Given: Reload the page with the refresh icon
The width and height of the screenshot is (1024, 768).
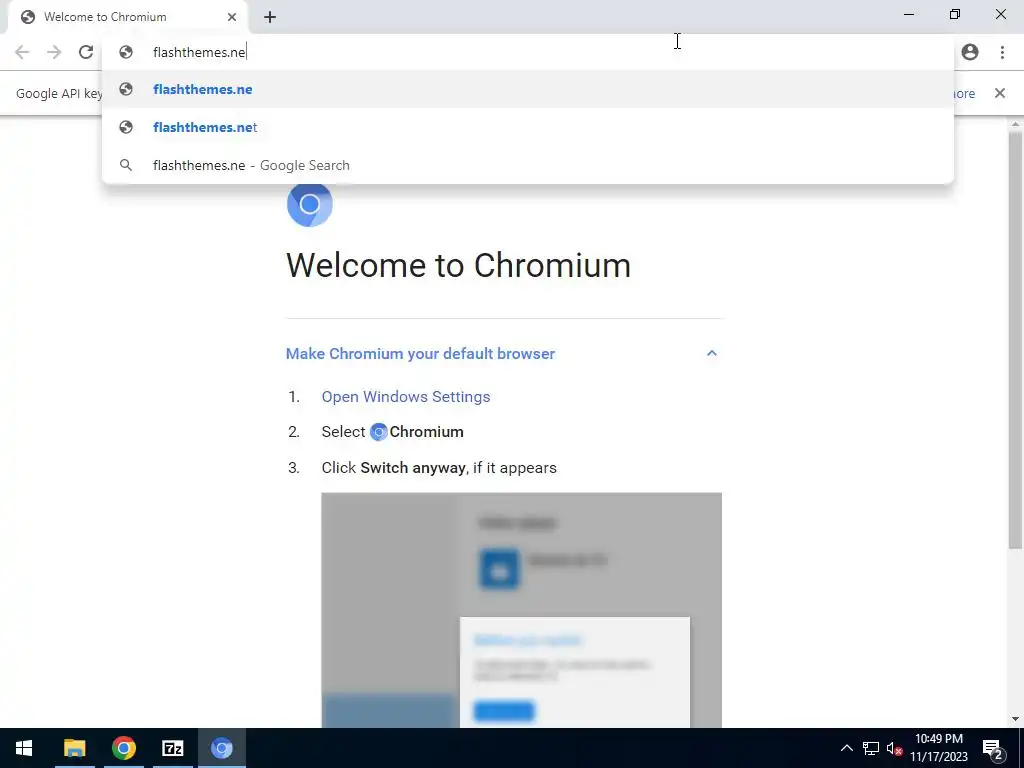Looking at the screenshot, I should tap(86, 52).
